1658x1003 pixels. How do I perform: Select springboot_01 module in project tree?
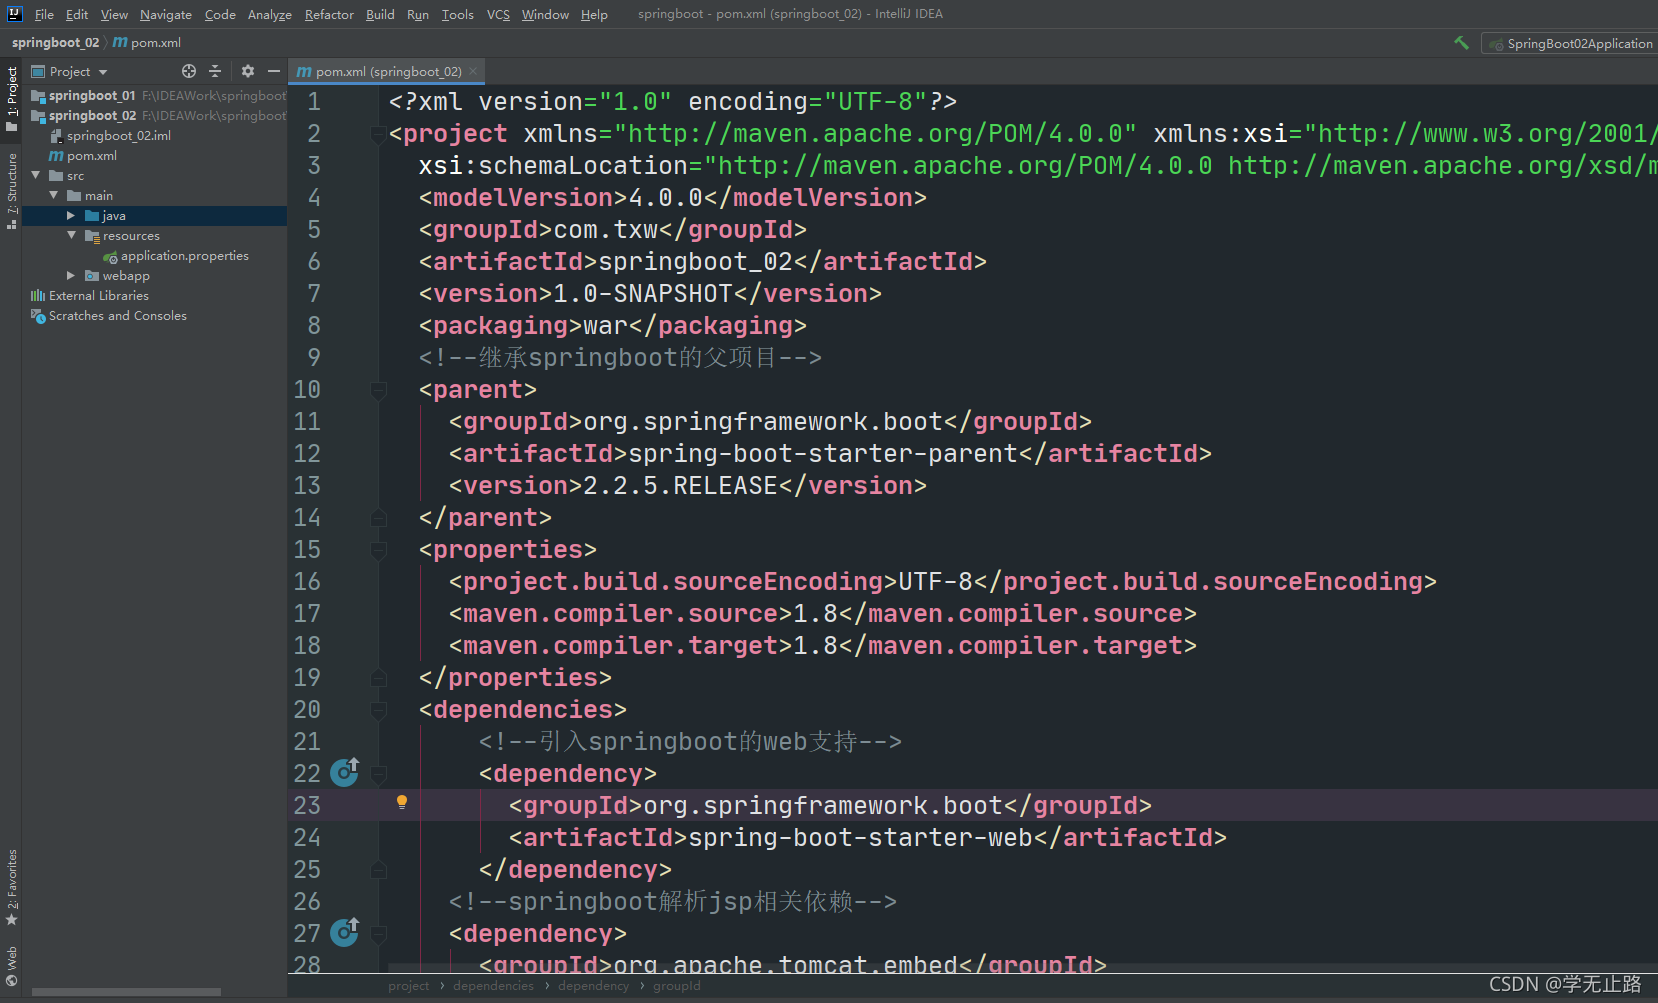(x=92, y=96)
